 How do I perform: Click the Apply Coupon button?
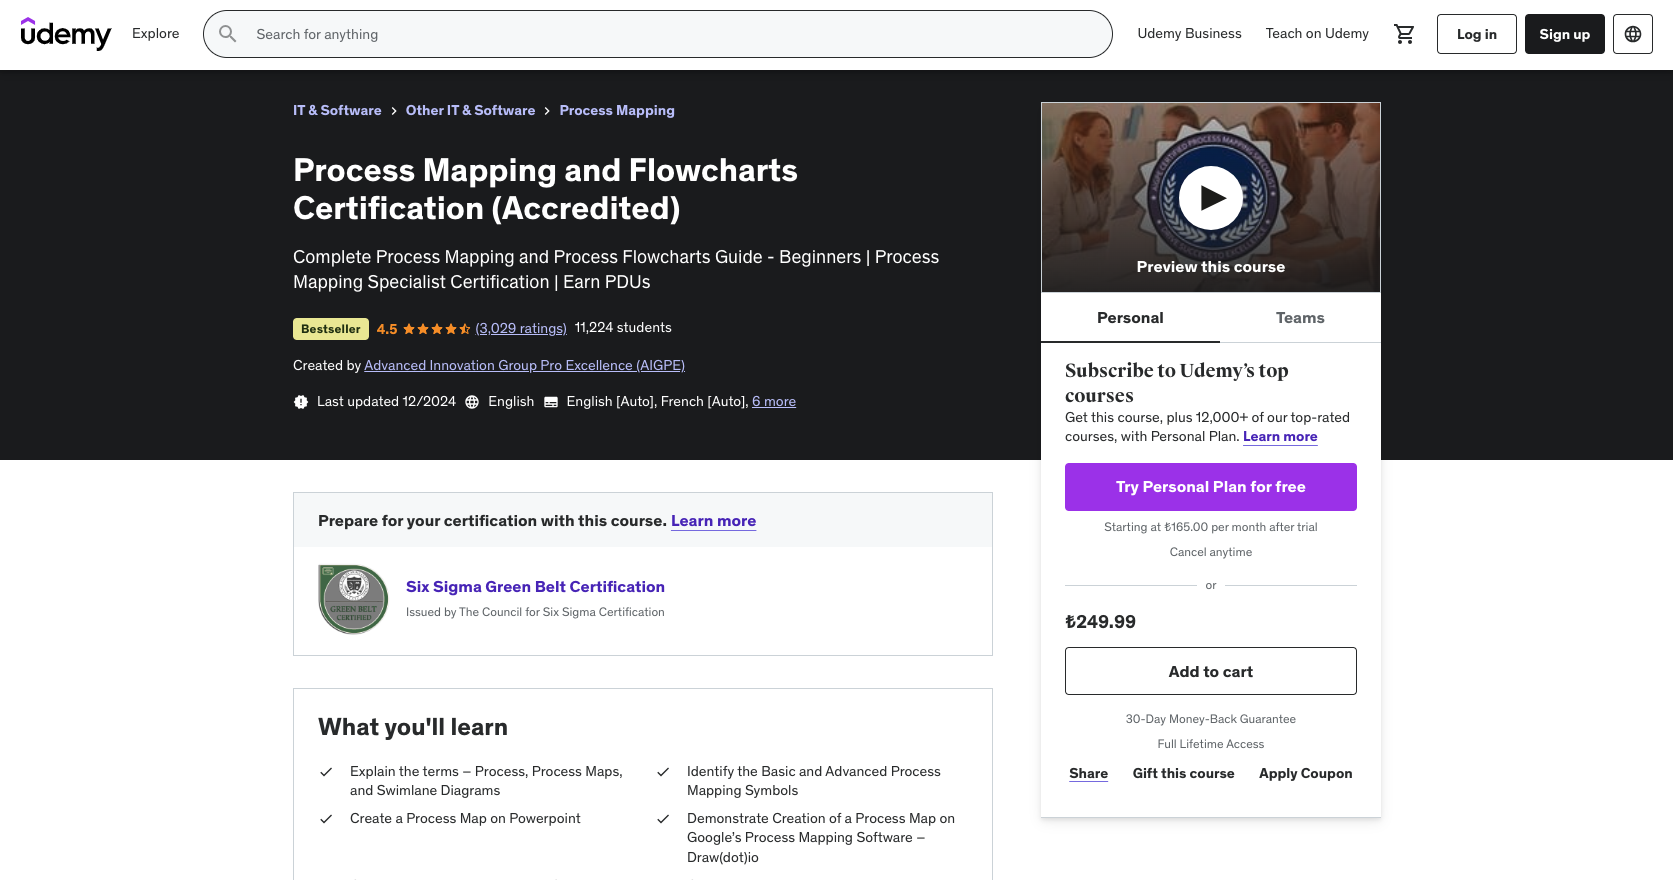tap(1305, 774)
